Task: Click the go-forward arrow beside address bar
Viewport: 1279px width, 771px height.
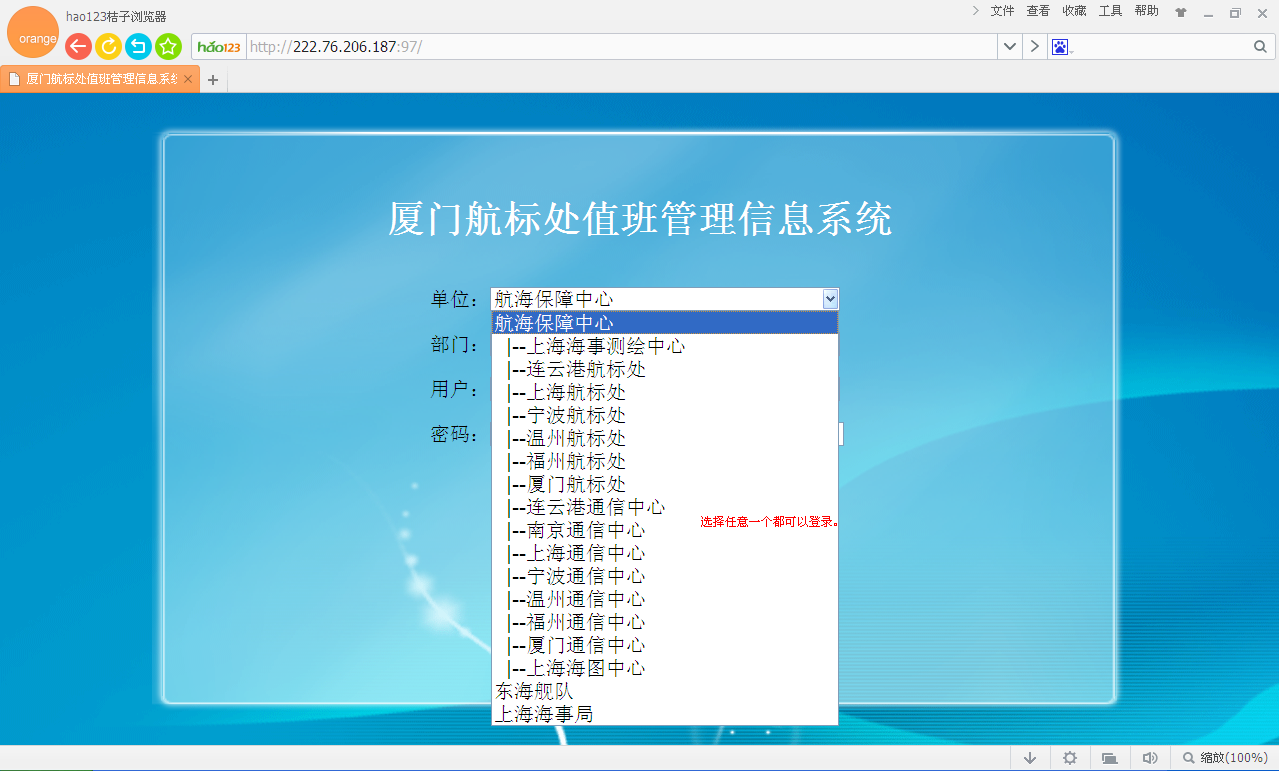Action: (x=1034, y=46)
